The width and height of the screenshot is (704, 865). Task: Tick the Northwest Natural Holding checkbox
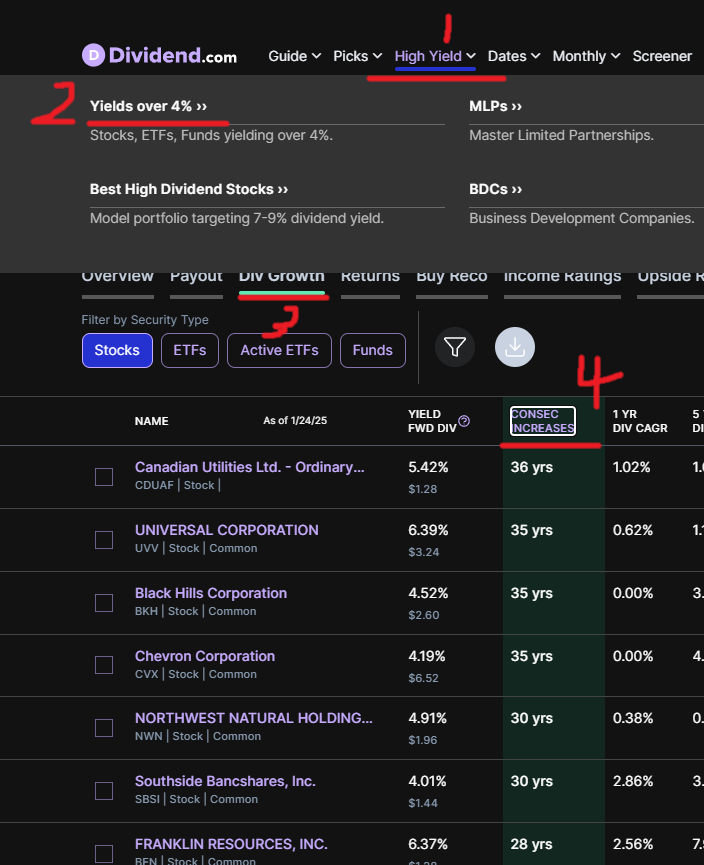click(x=104, y=728)
